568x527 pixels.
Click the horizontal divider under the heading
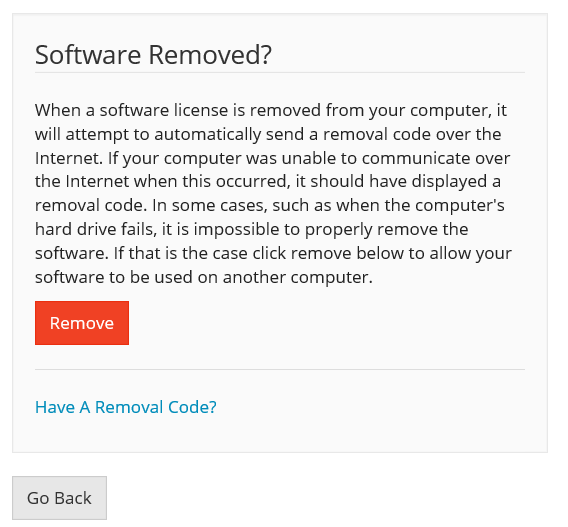pos(280,72)
